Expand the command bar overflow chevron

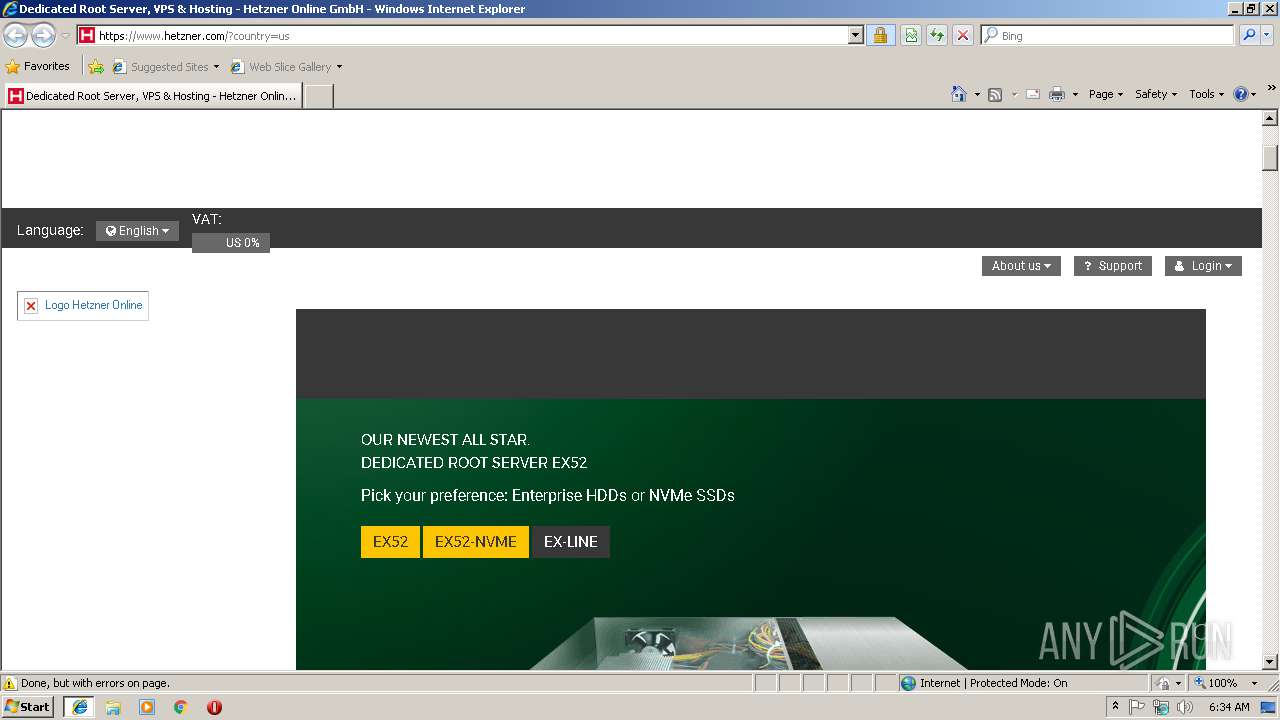[x=1271, y=88]
